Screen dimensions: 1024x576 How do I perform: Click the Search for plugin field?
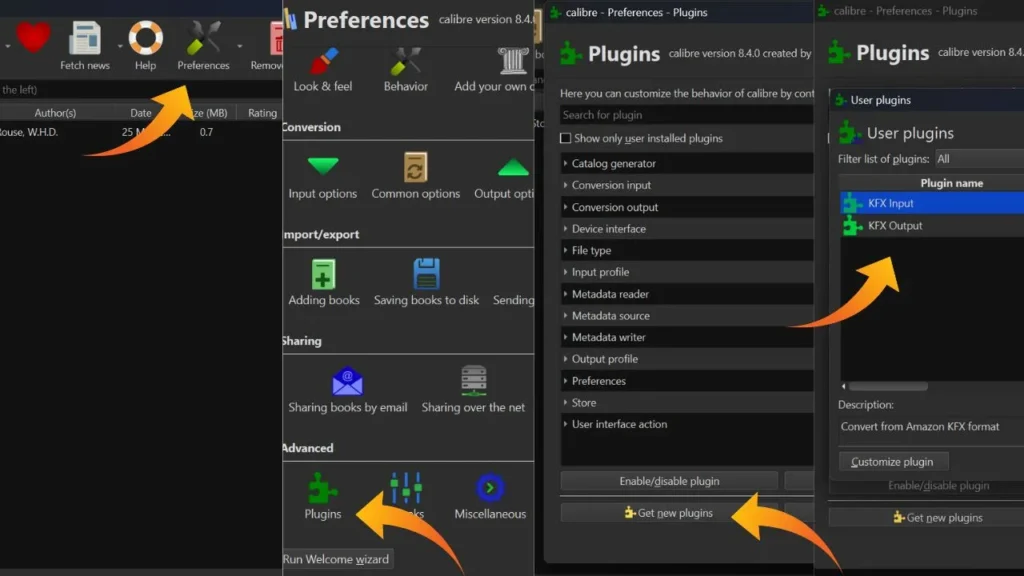click(687, 115)
